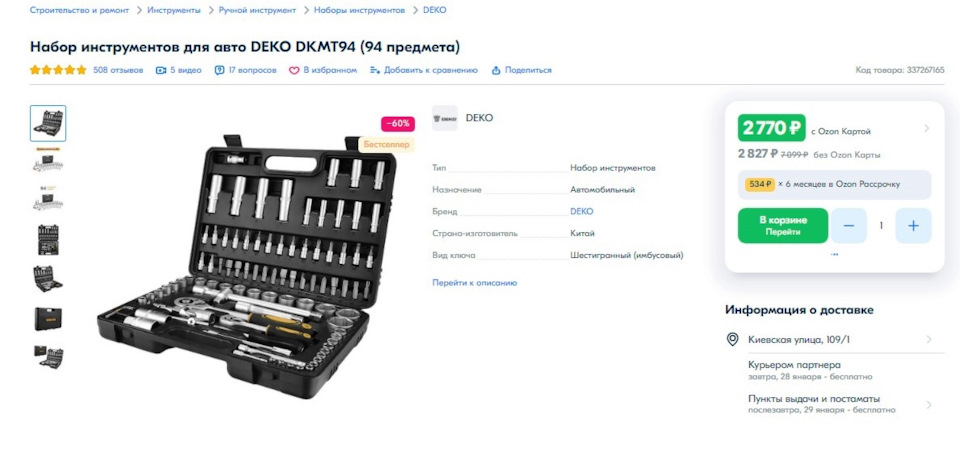Viewport: 960px width, 453px height.
Task: Open the 508 отзывов reviews link
Action: (118, 70)
